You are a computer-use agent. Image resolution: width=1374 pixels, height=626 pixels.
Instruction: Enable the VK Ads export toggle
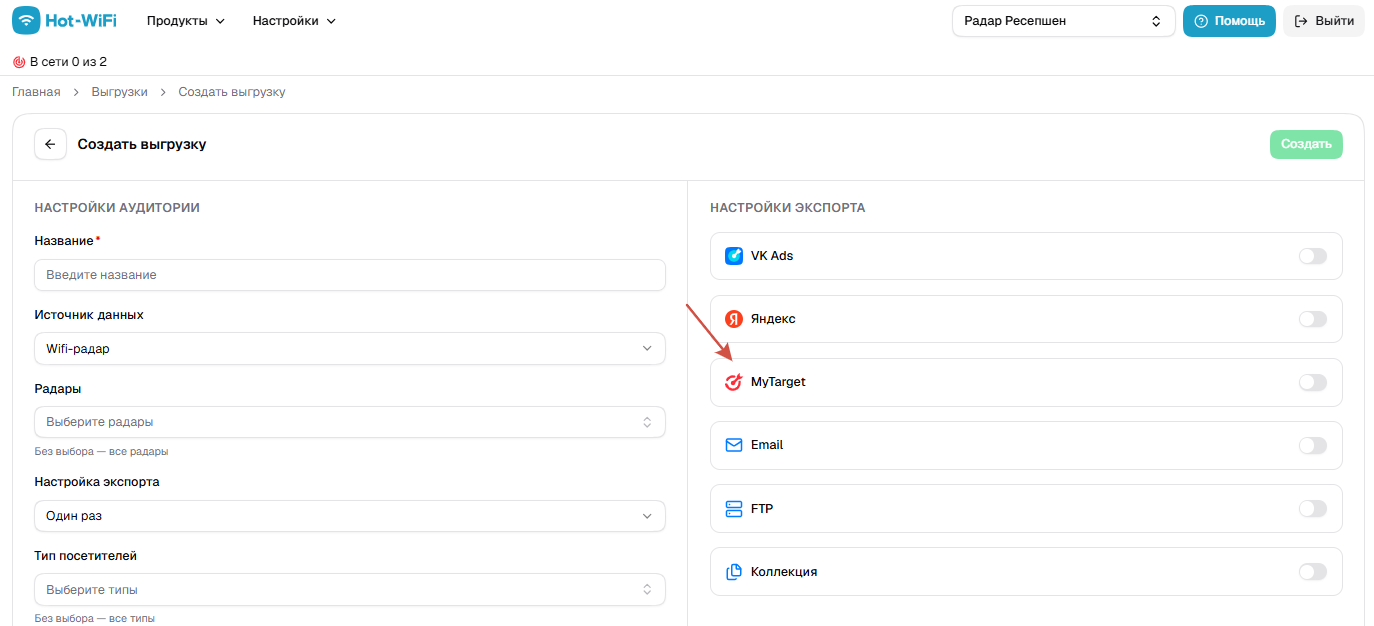[x=1313, y=256]
